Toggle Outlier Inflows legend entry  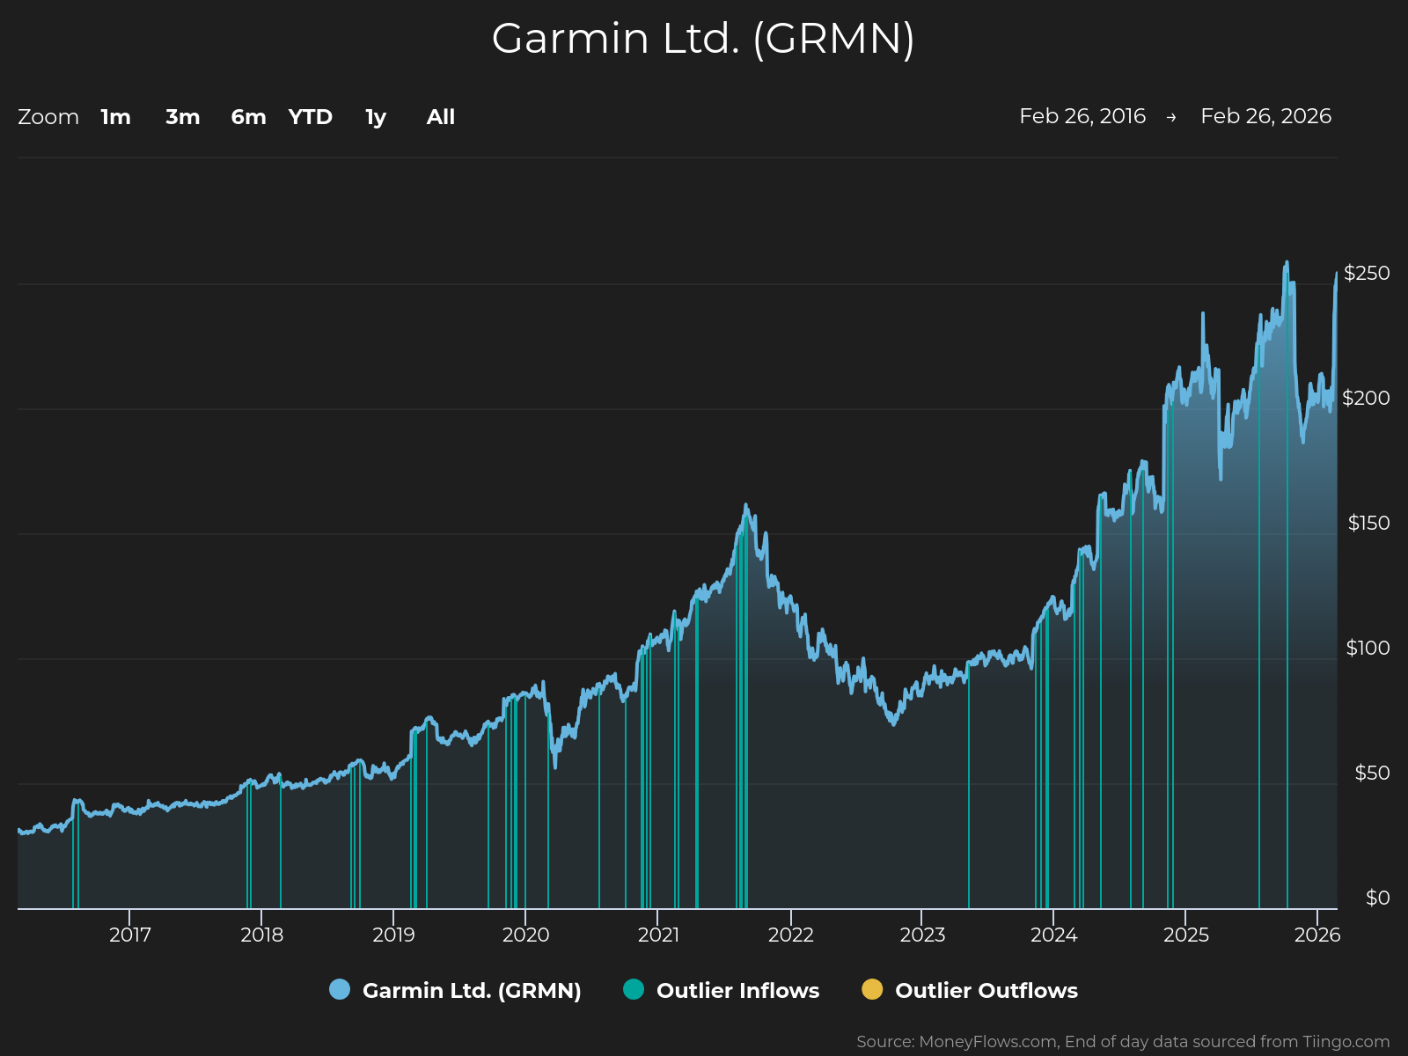click(721, 990)
